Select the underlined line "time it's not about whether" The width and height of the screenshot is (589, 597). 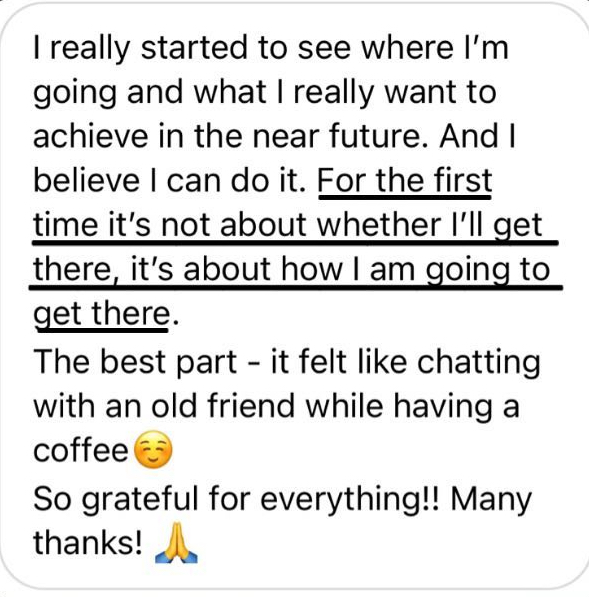tap(237, 225)
